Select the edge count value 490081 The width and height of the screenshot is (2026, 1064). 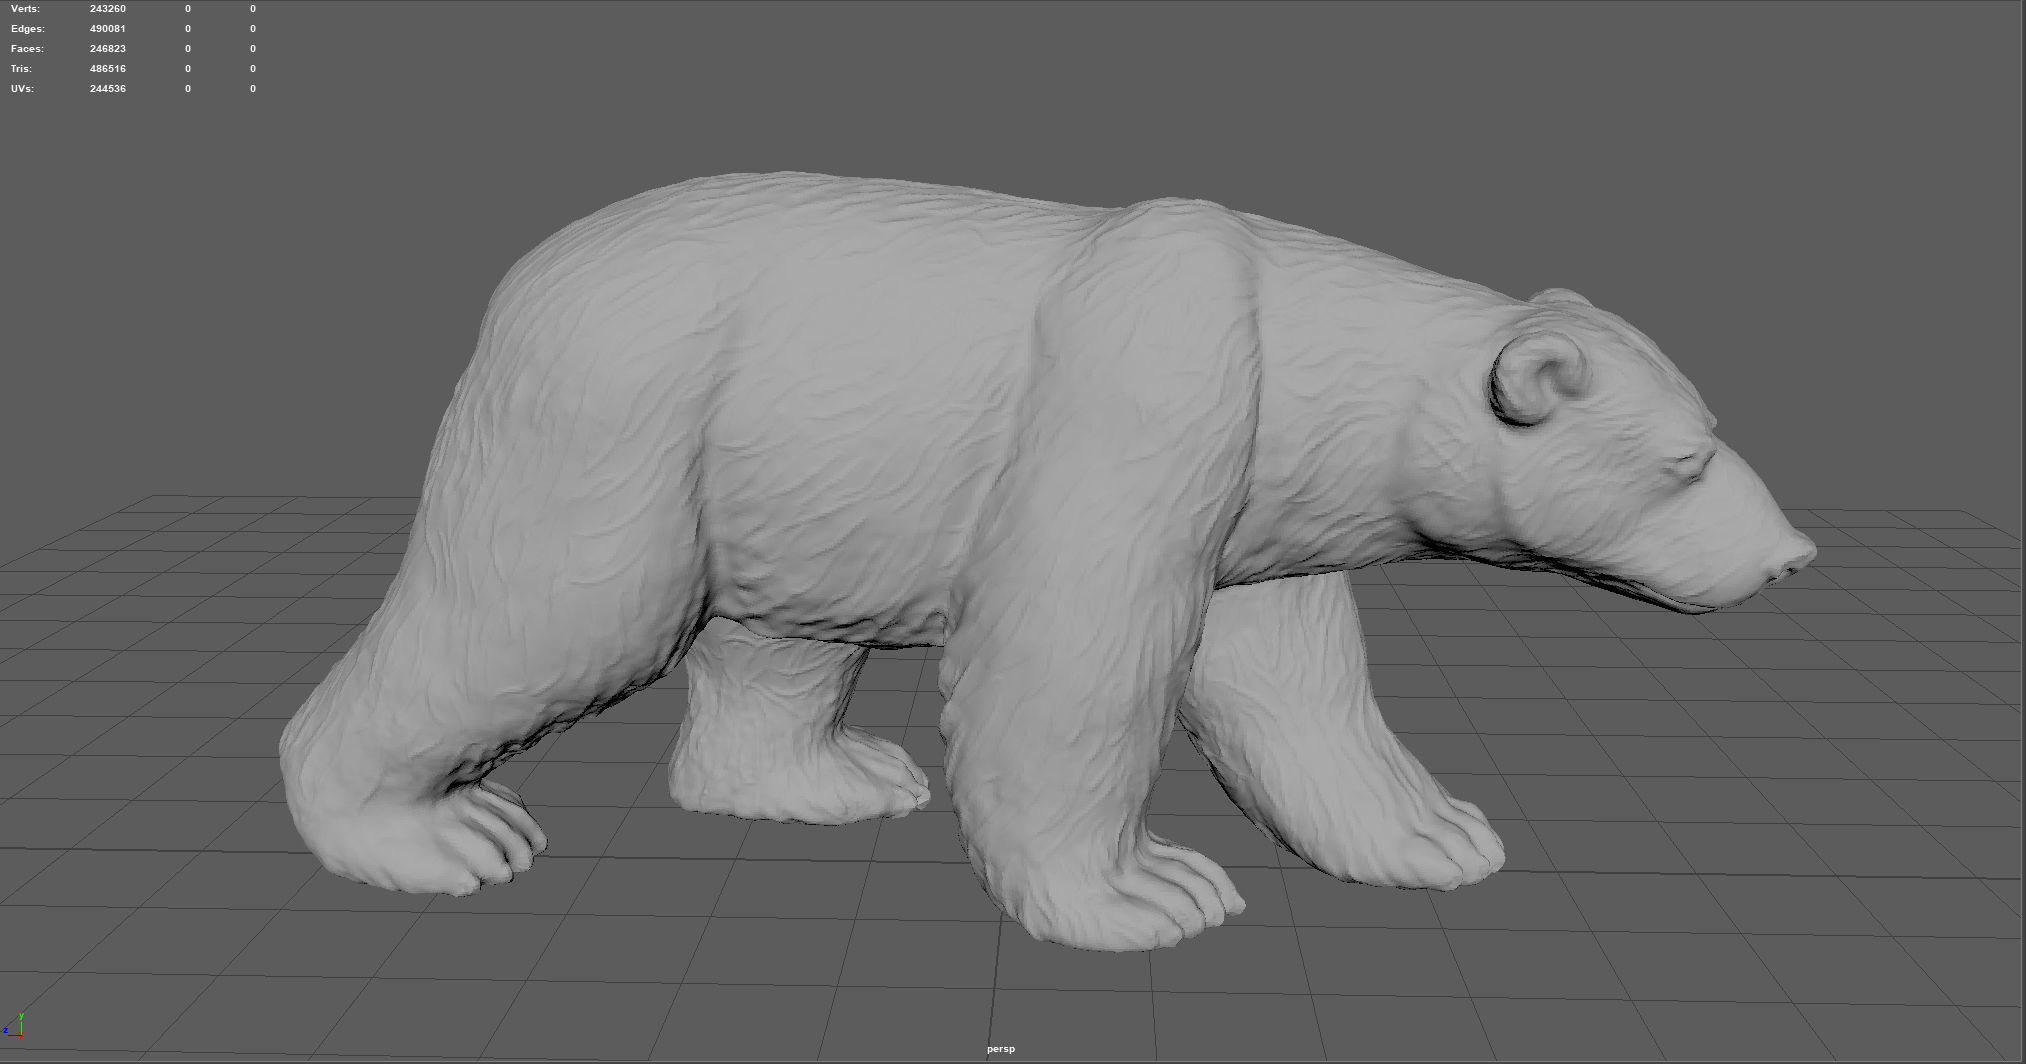click(108, 29)
